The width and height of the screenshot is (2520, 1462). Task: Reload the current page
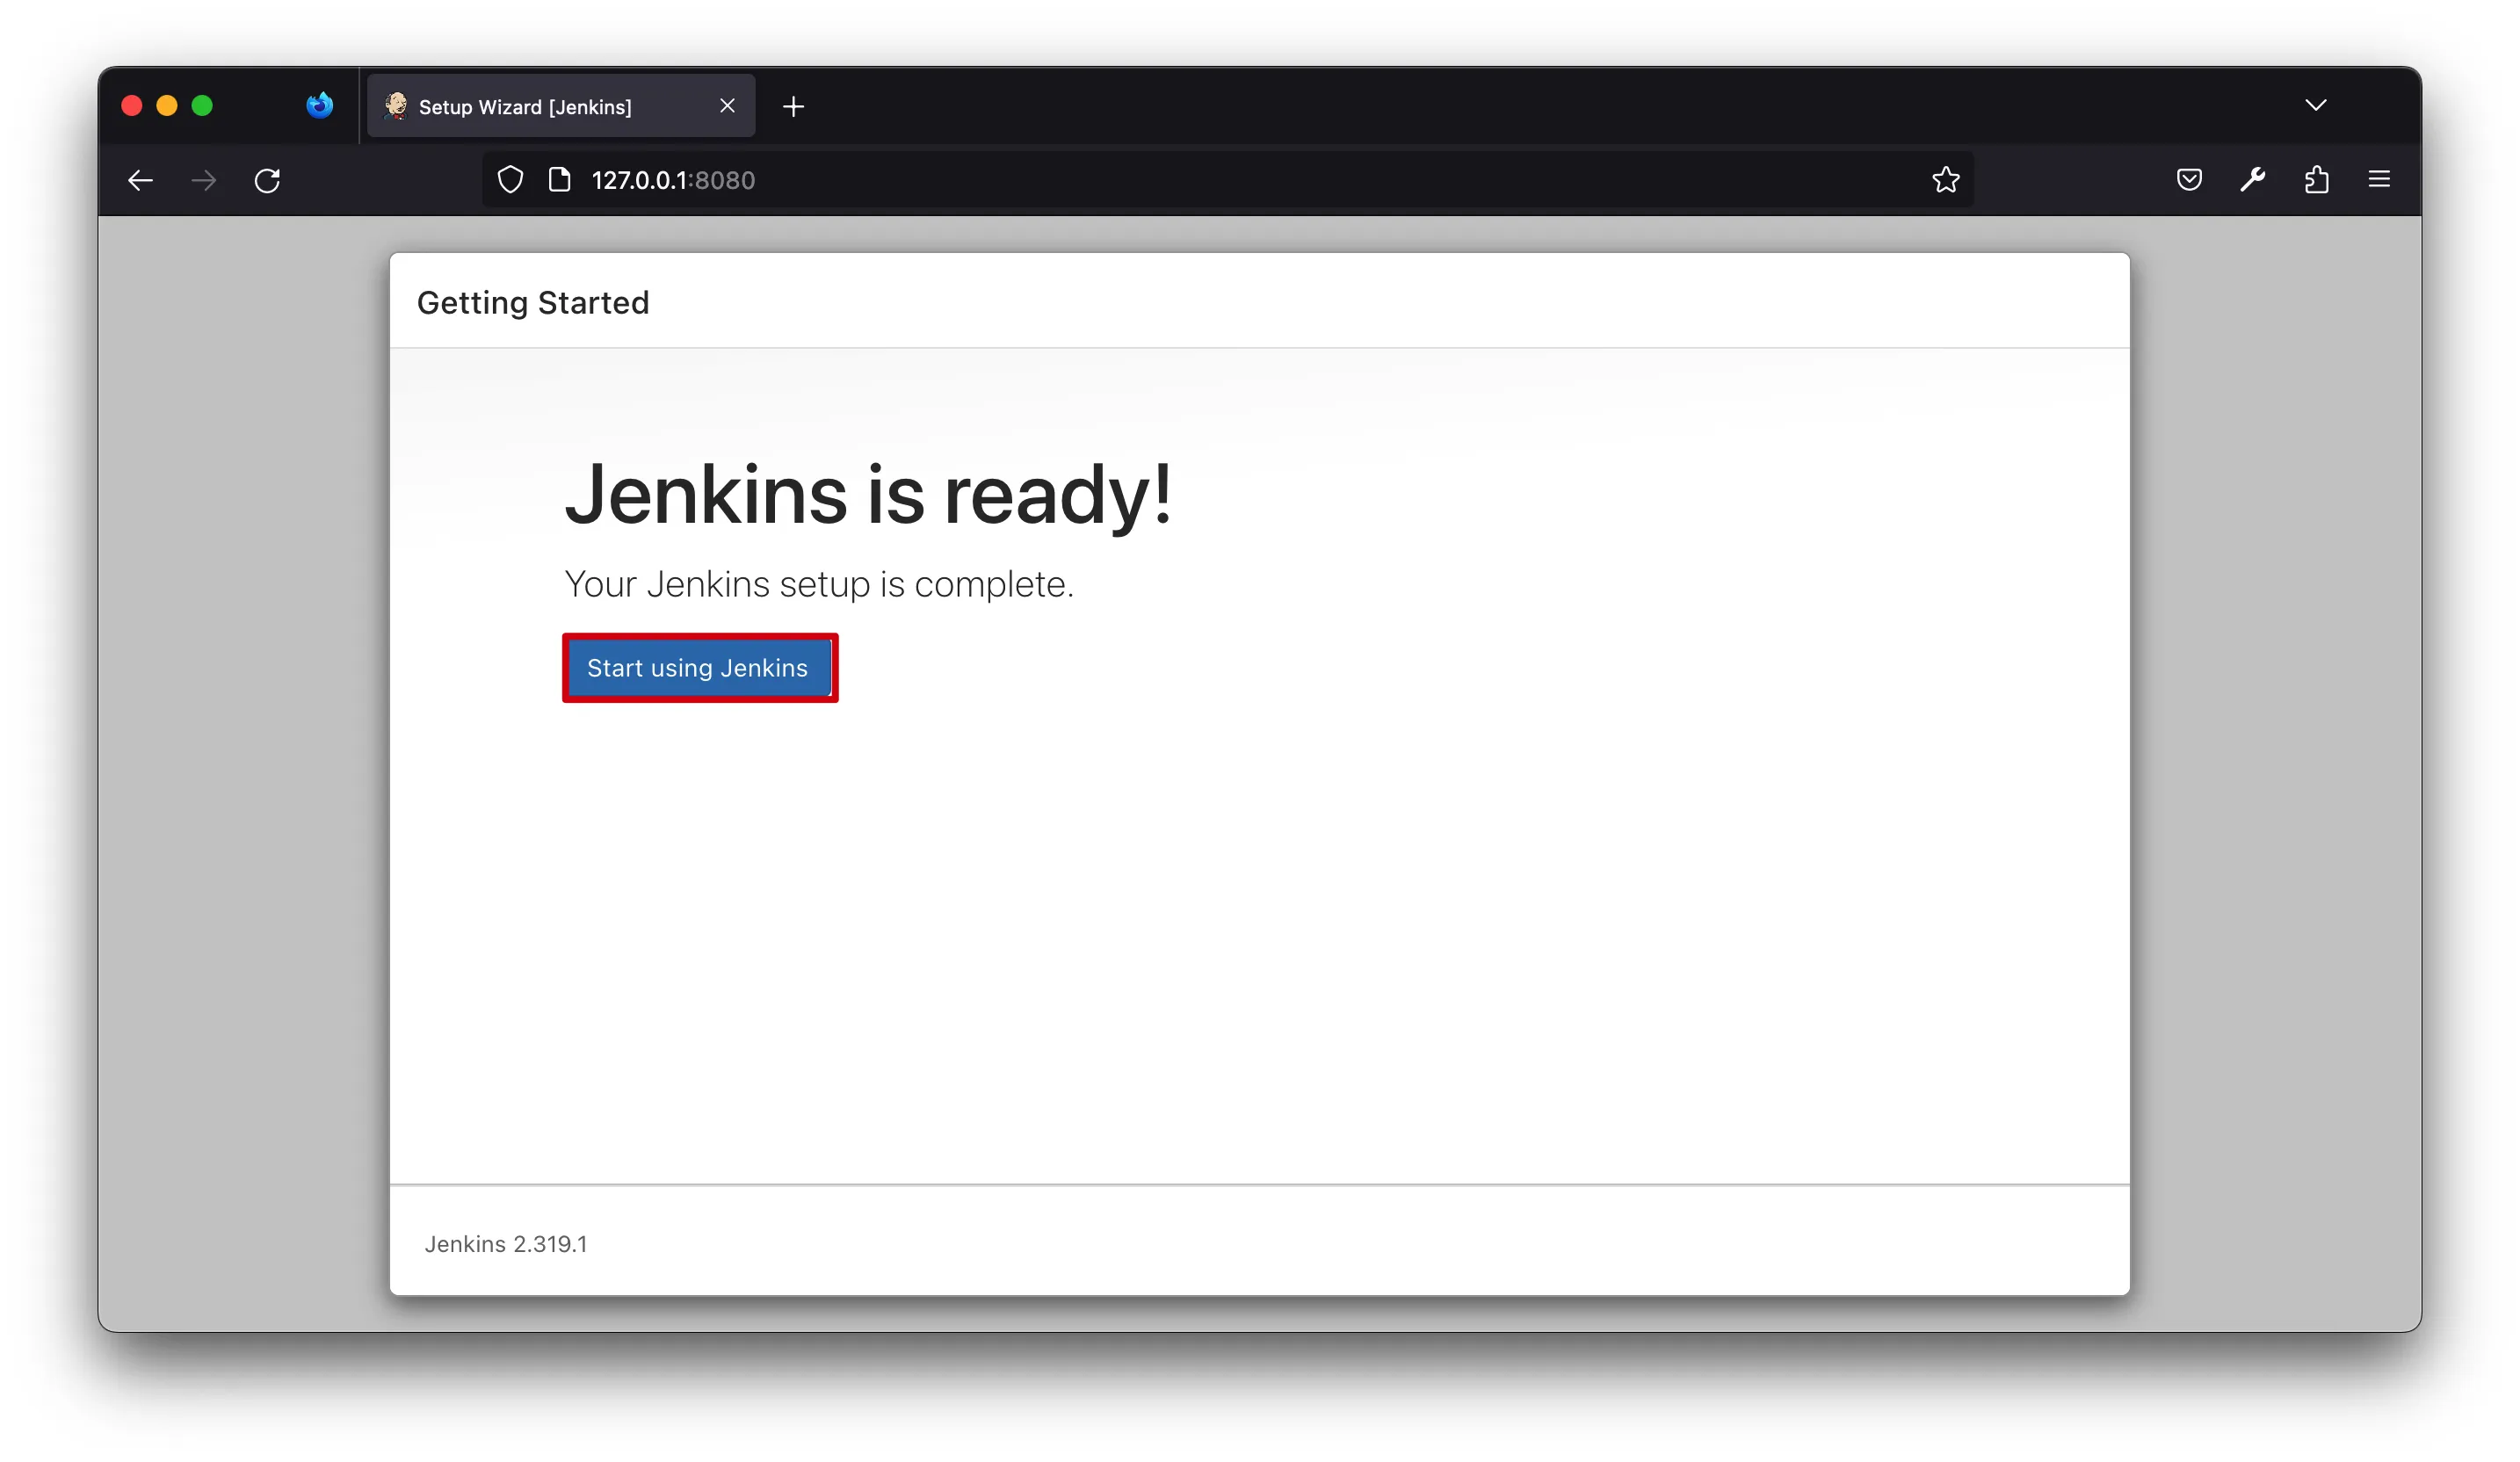267,180
